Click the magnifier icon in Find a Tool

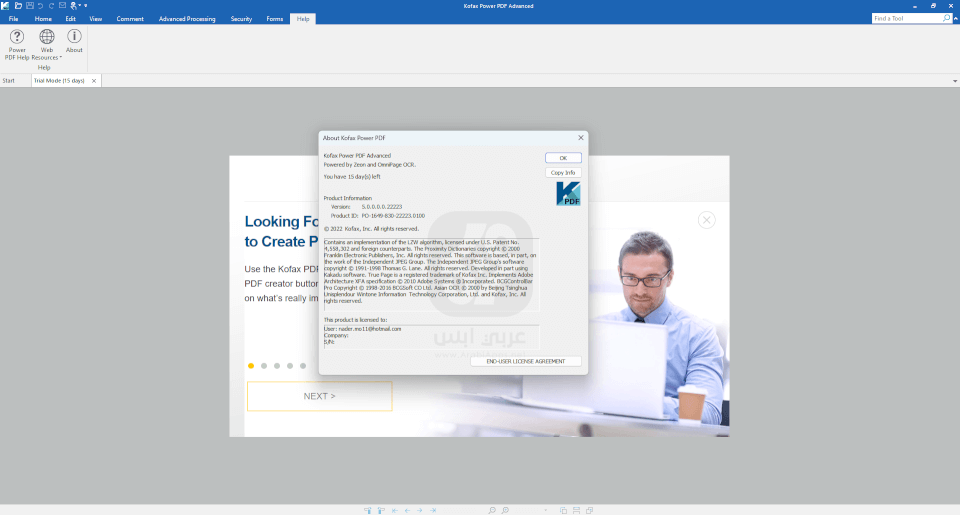pyautogui.click(x=947, y=18)
